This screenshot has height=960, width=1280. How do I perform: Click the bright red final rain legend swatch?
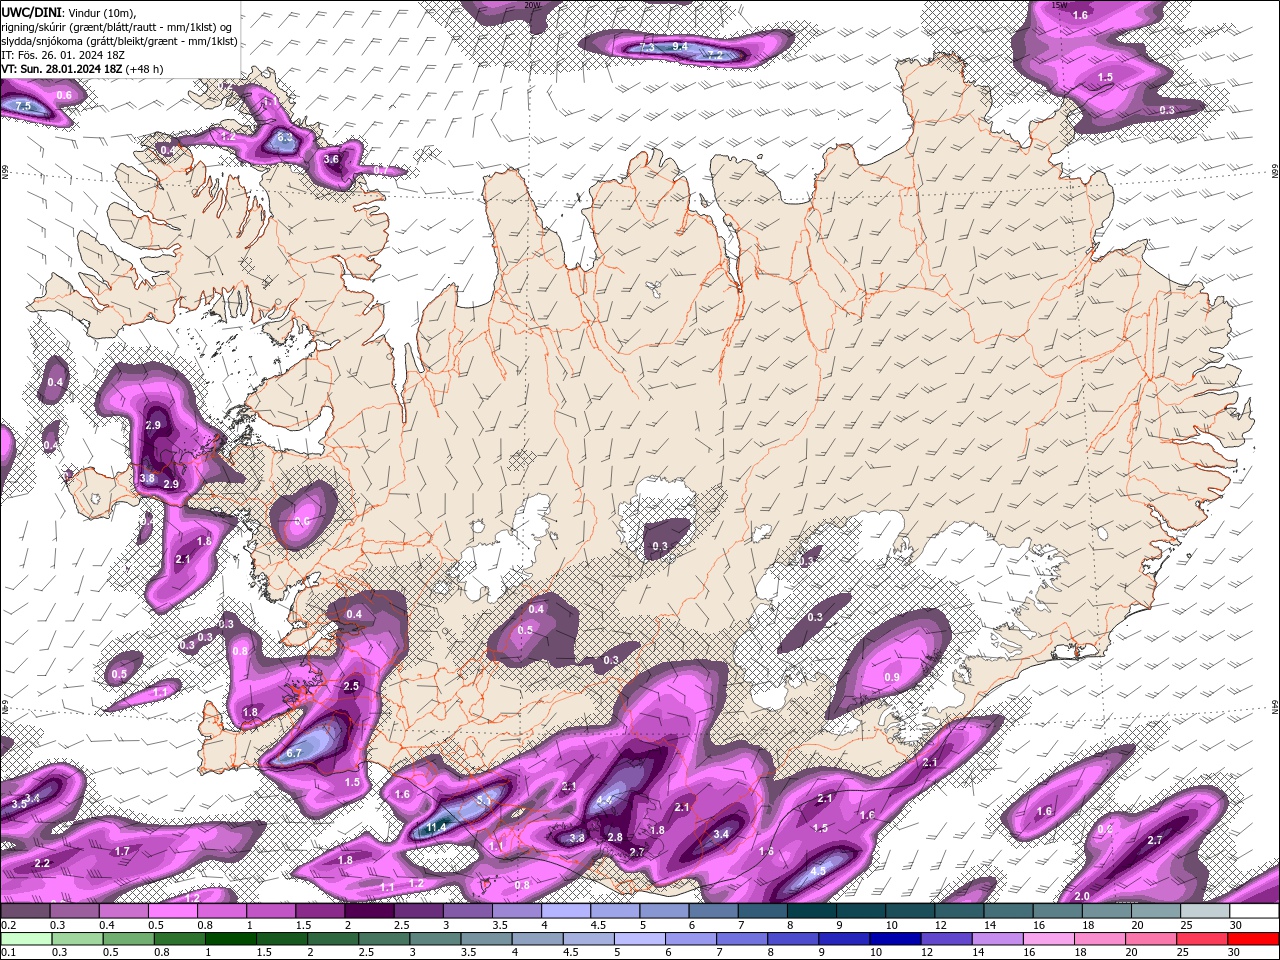click(1252, 939)
